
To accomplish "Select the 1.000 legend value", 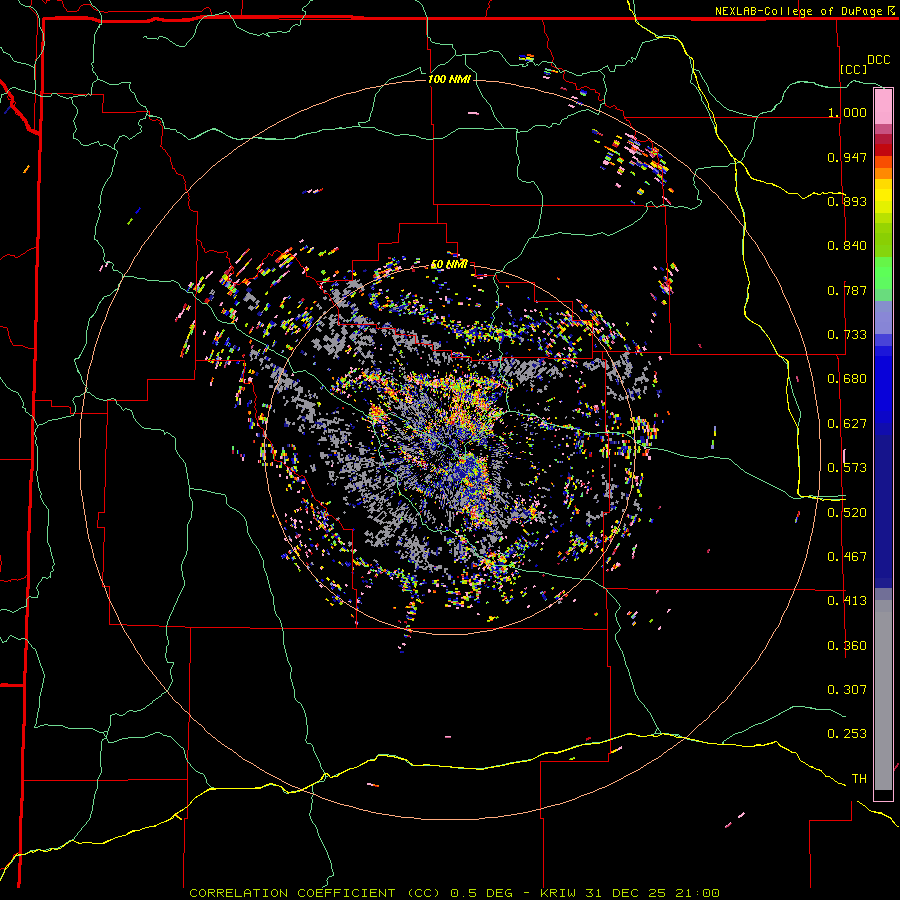I will (847, 112).
